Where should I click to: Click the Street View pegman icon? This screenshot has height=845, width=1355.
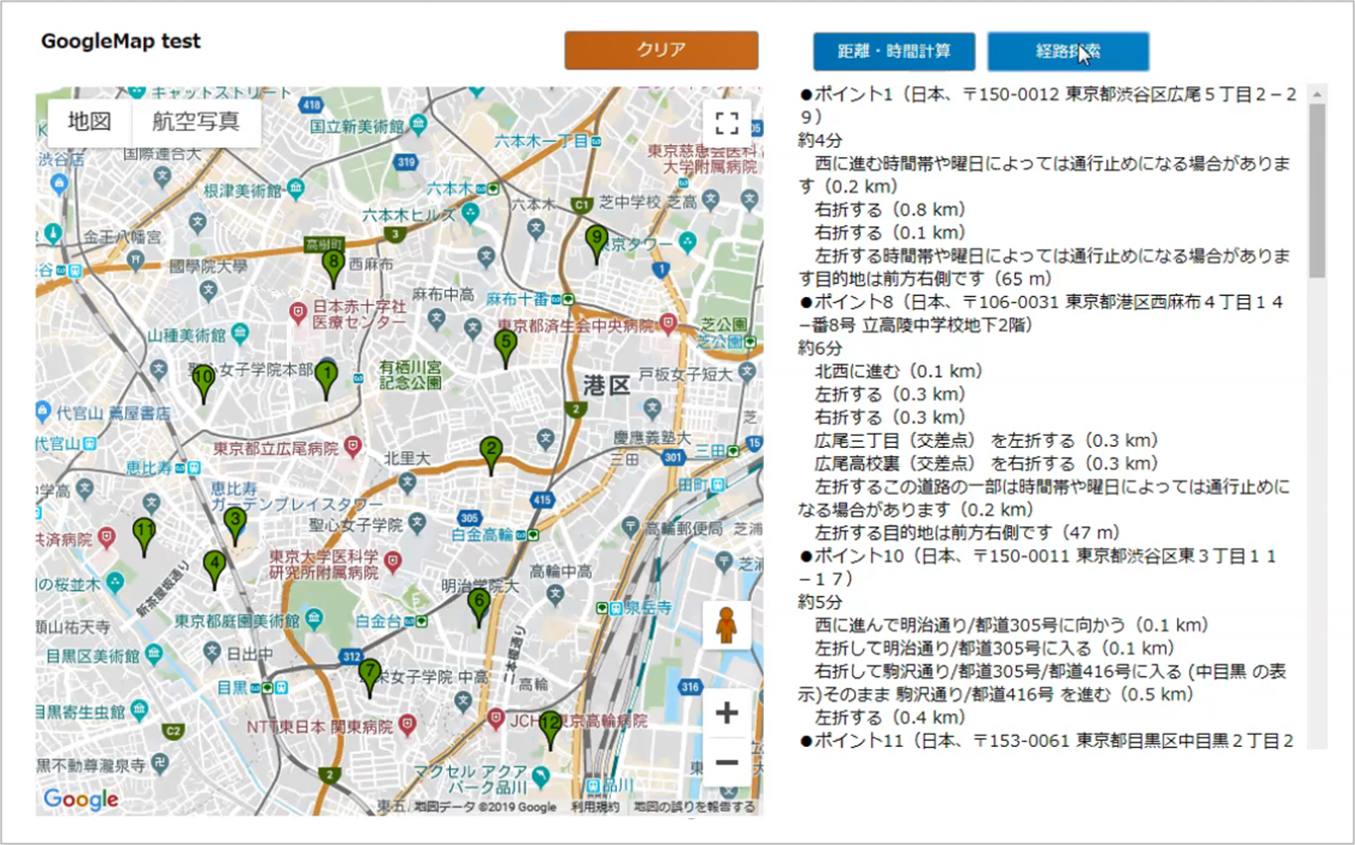(727, 627)
